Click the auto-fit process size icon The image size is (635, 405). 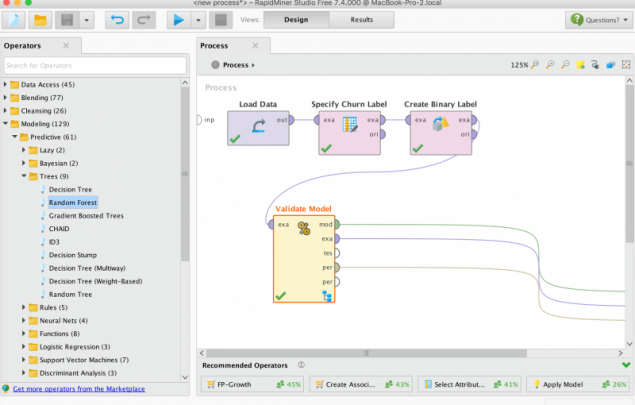626,64
